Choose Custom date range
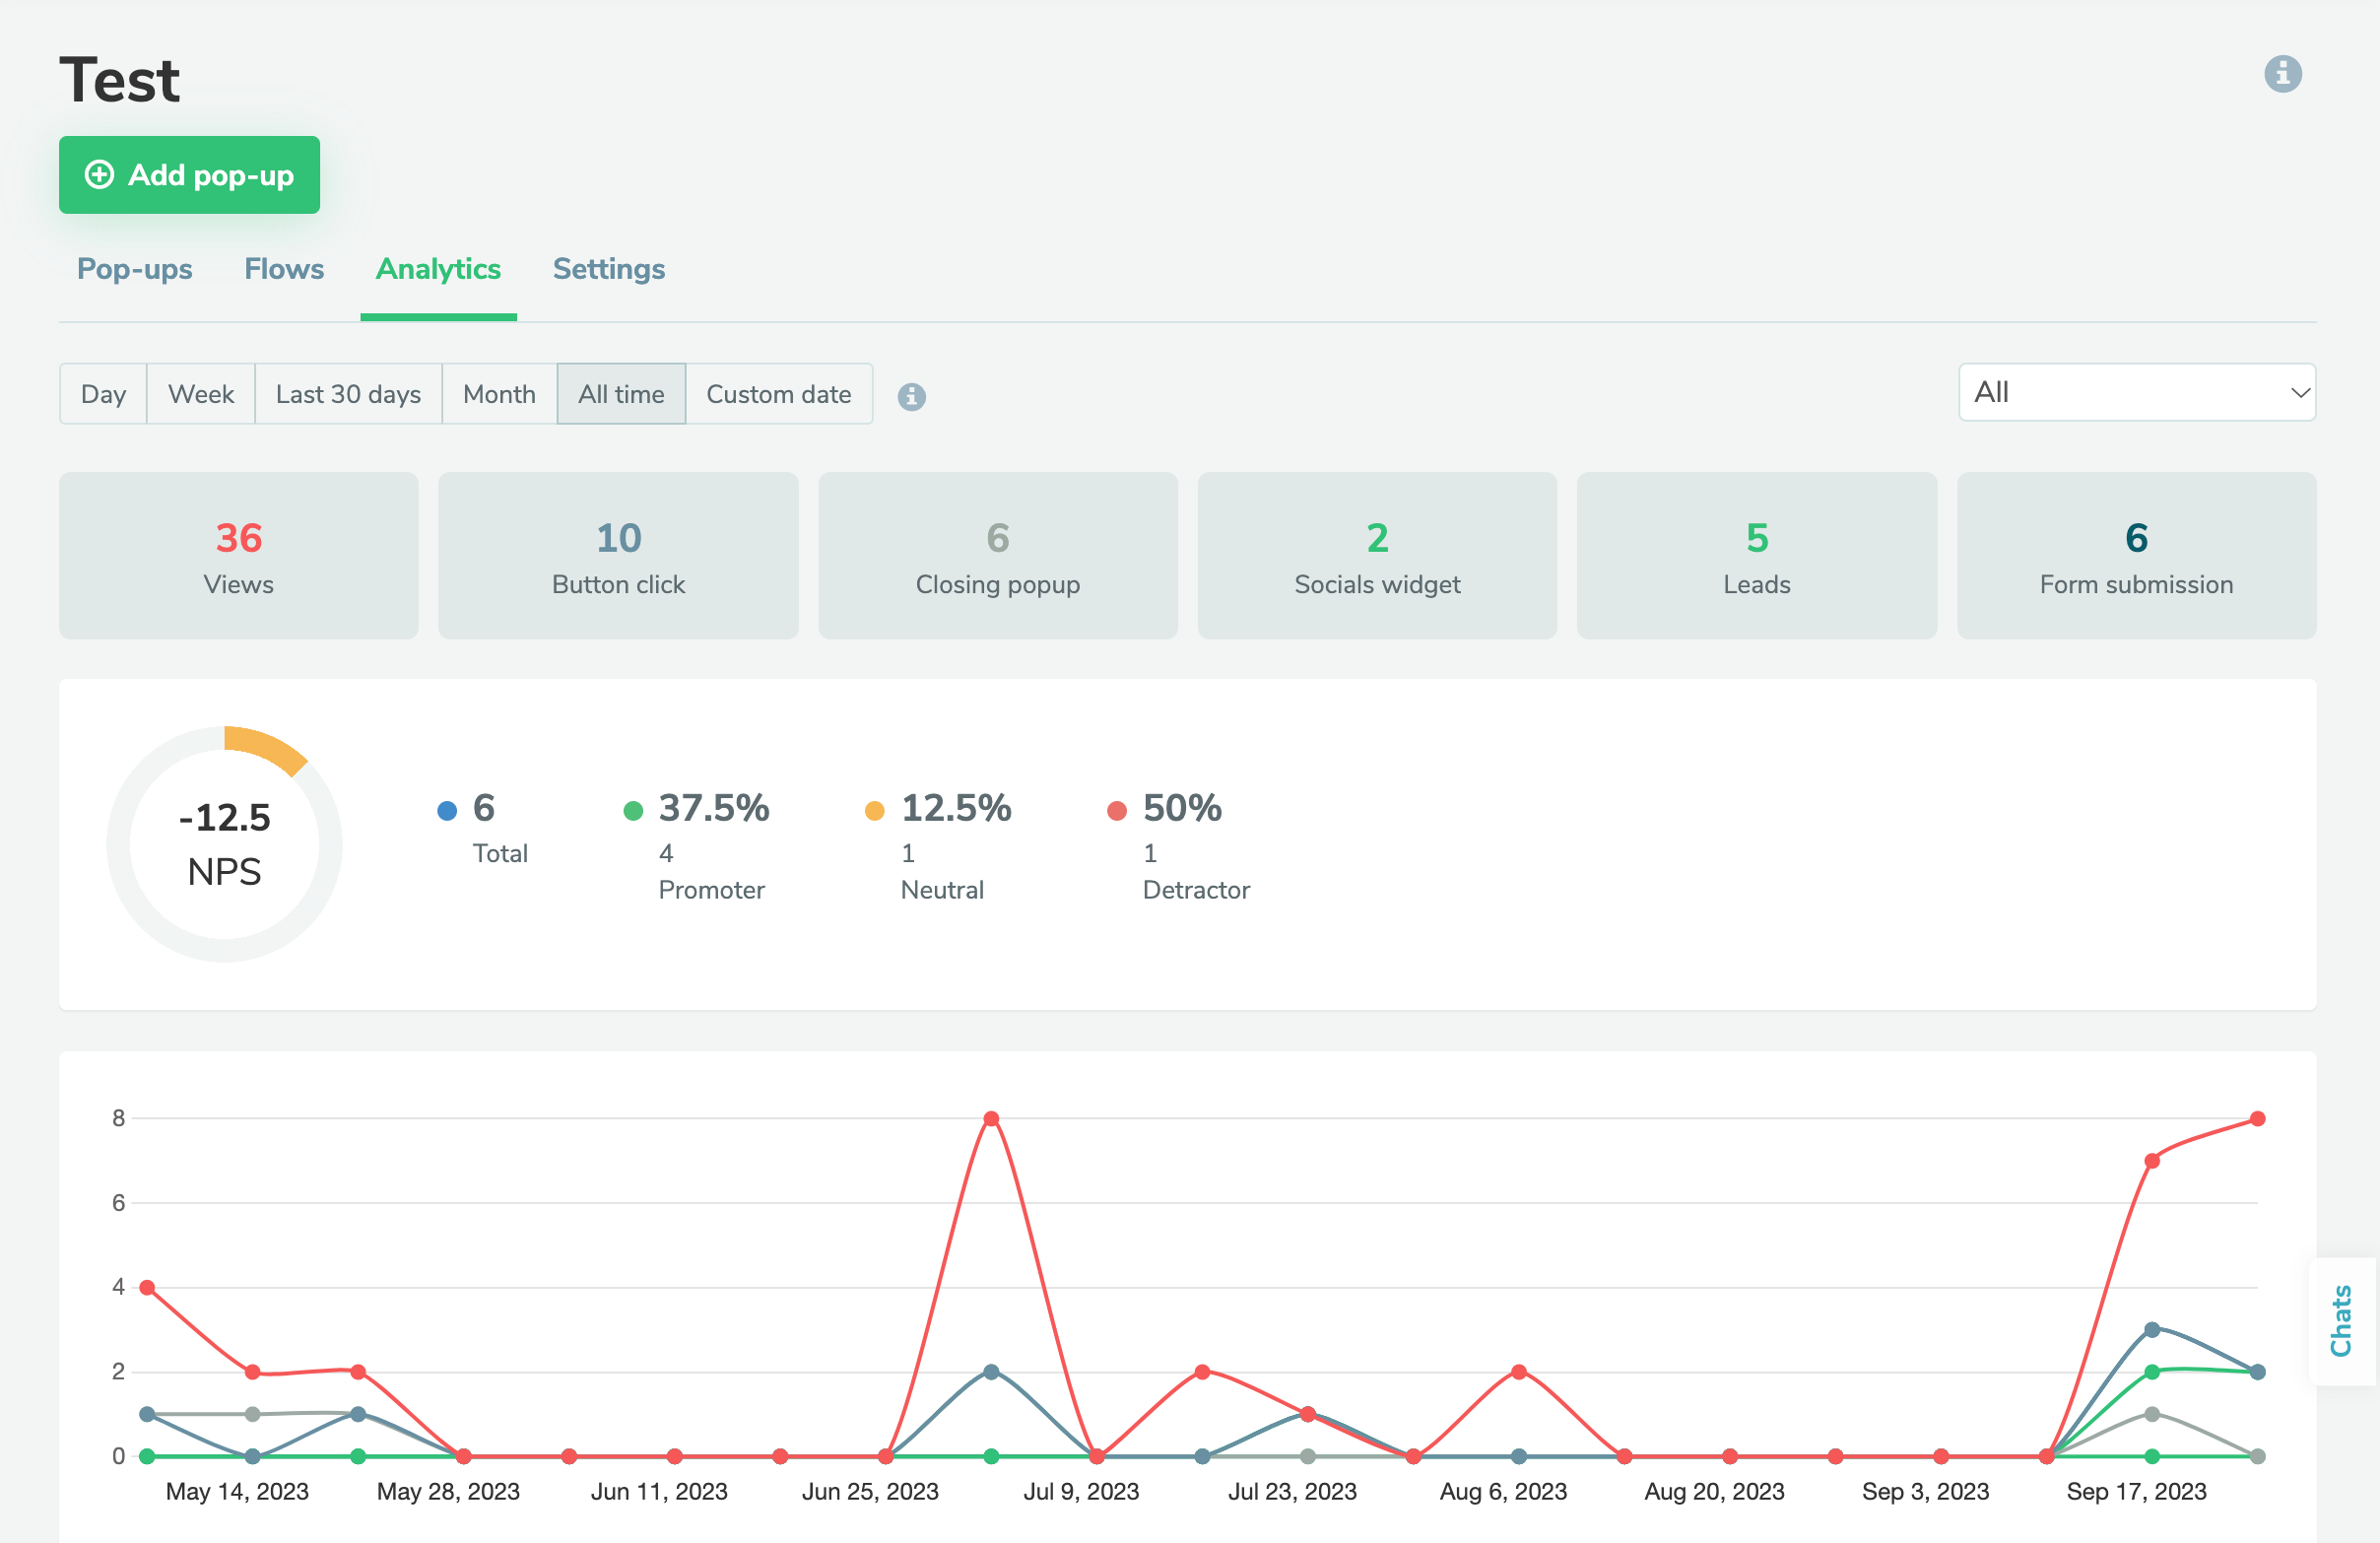2380x1543 pixels. click(779, 393)
